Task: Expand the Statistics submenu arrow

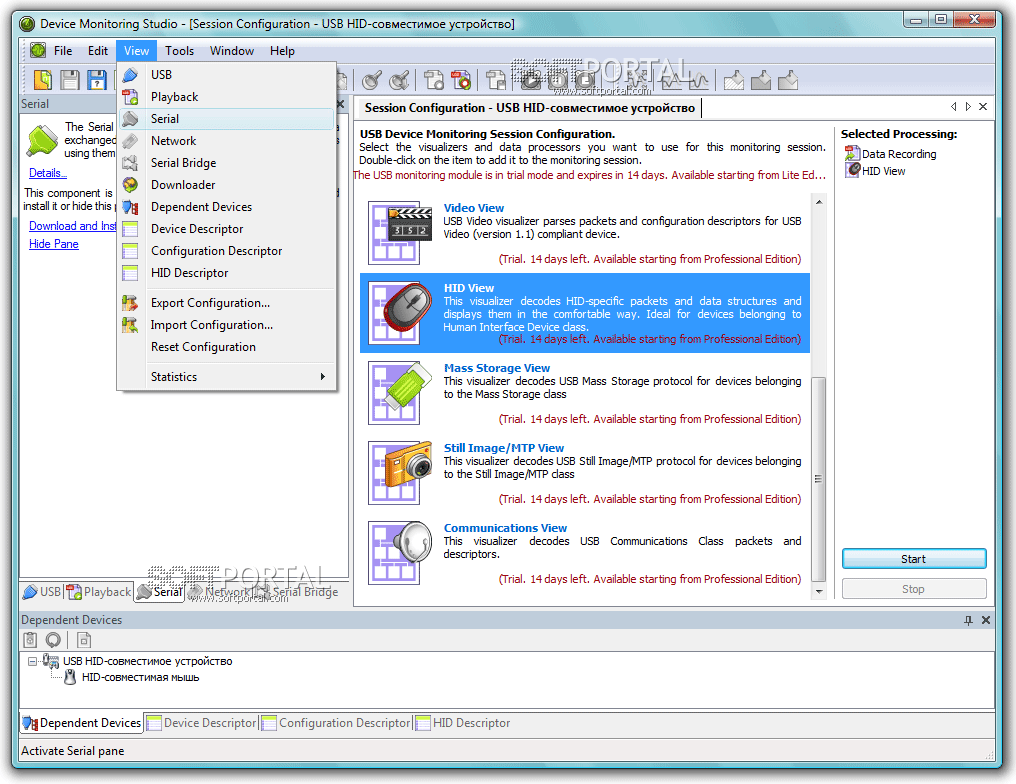Action: click(323, 376)
